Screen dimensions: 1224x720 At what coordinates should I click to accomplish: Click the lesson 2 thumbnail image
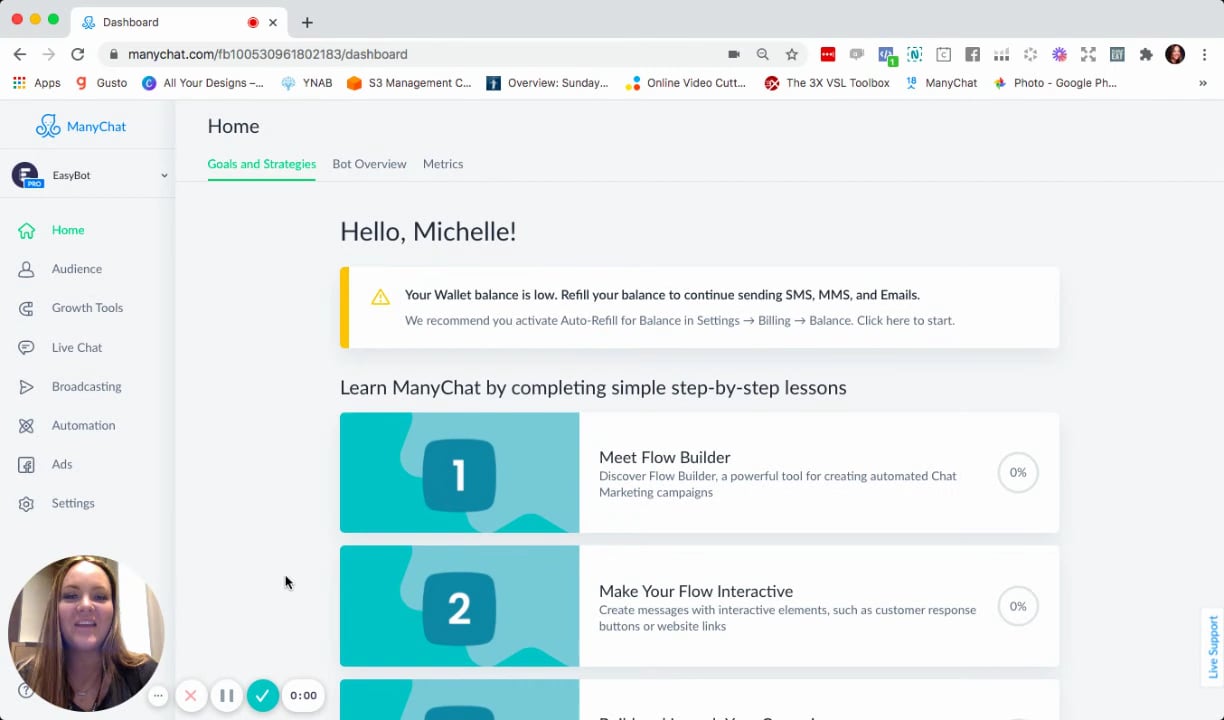459,606
